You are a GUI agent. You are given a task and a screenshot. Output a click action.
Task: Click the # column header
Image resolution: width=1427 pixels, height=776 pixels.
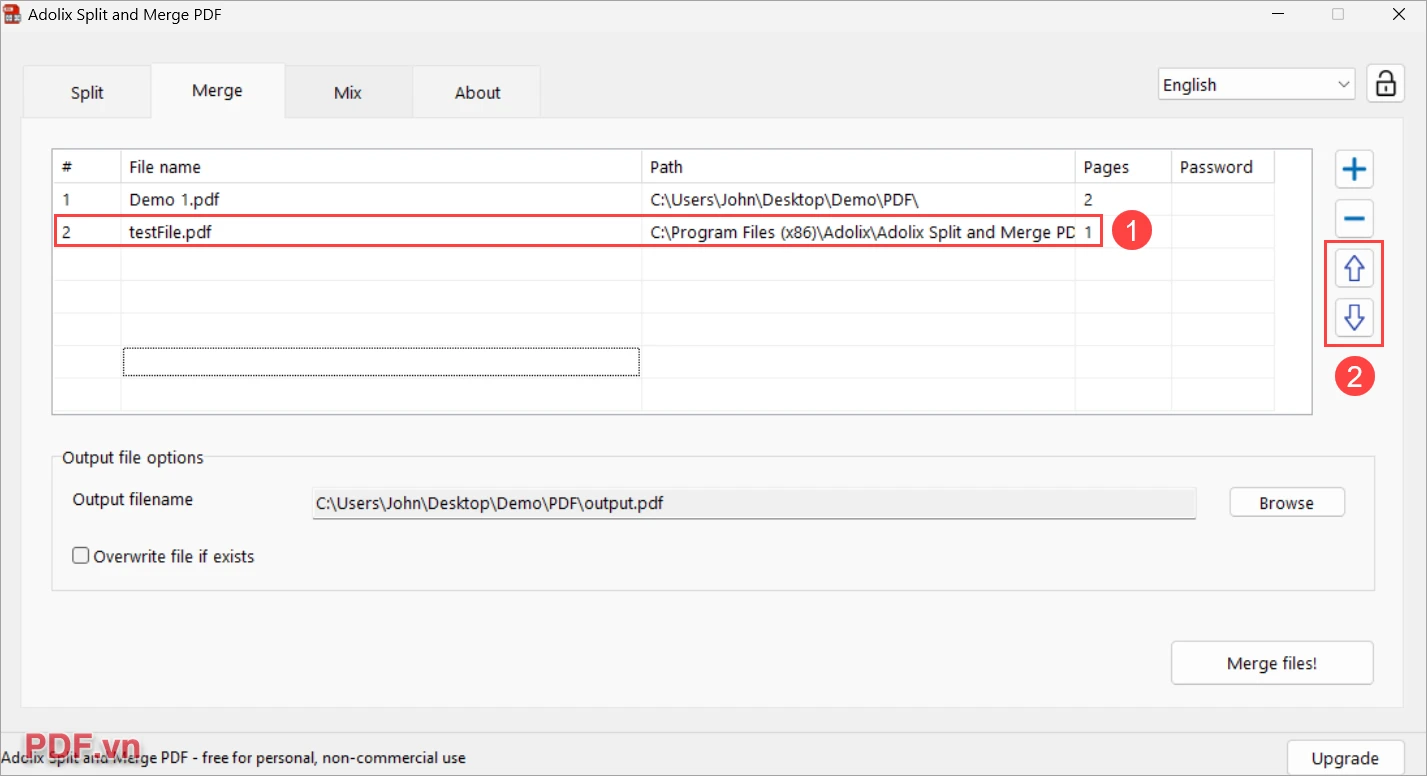[87, 167]
